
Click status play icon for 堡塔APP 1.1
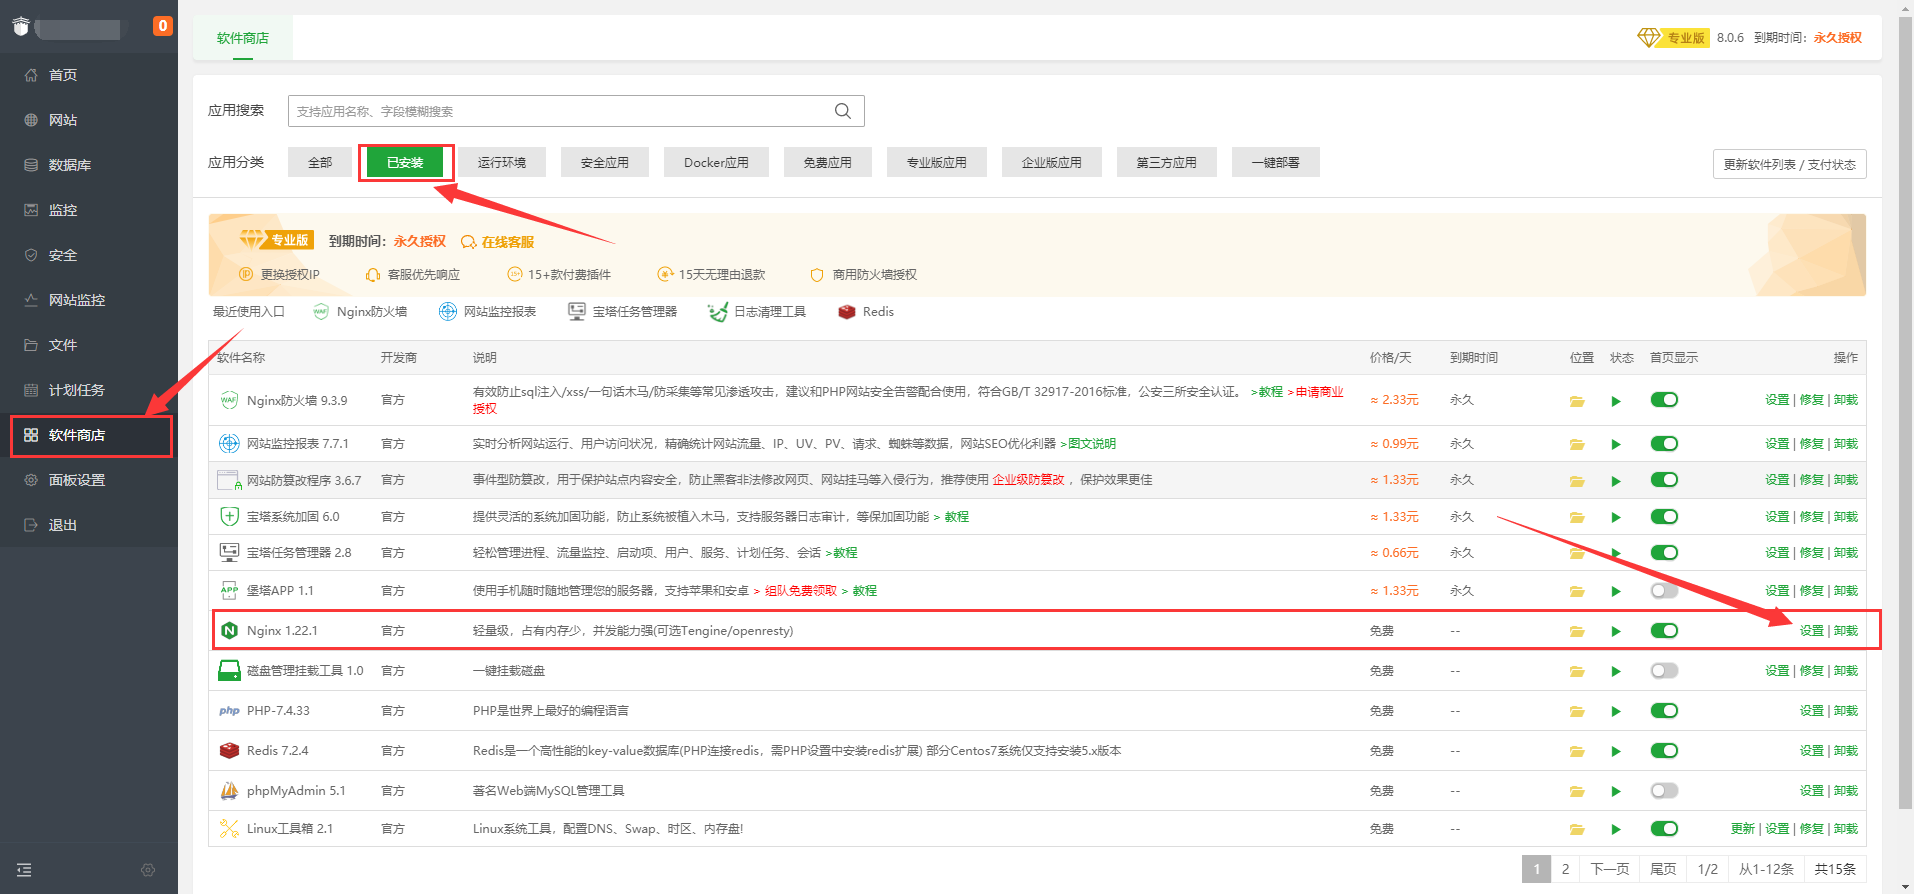1616,592
